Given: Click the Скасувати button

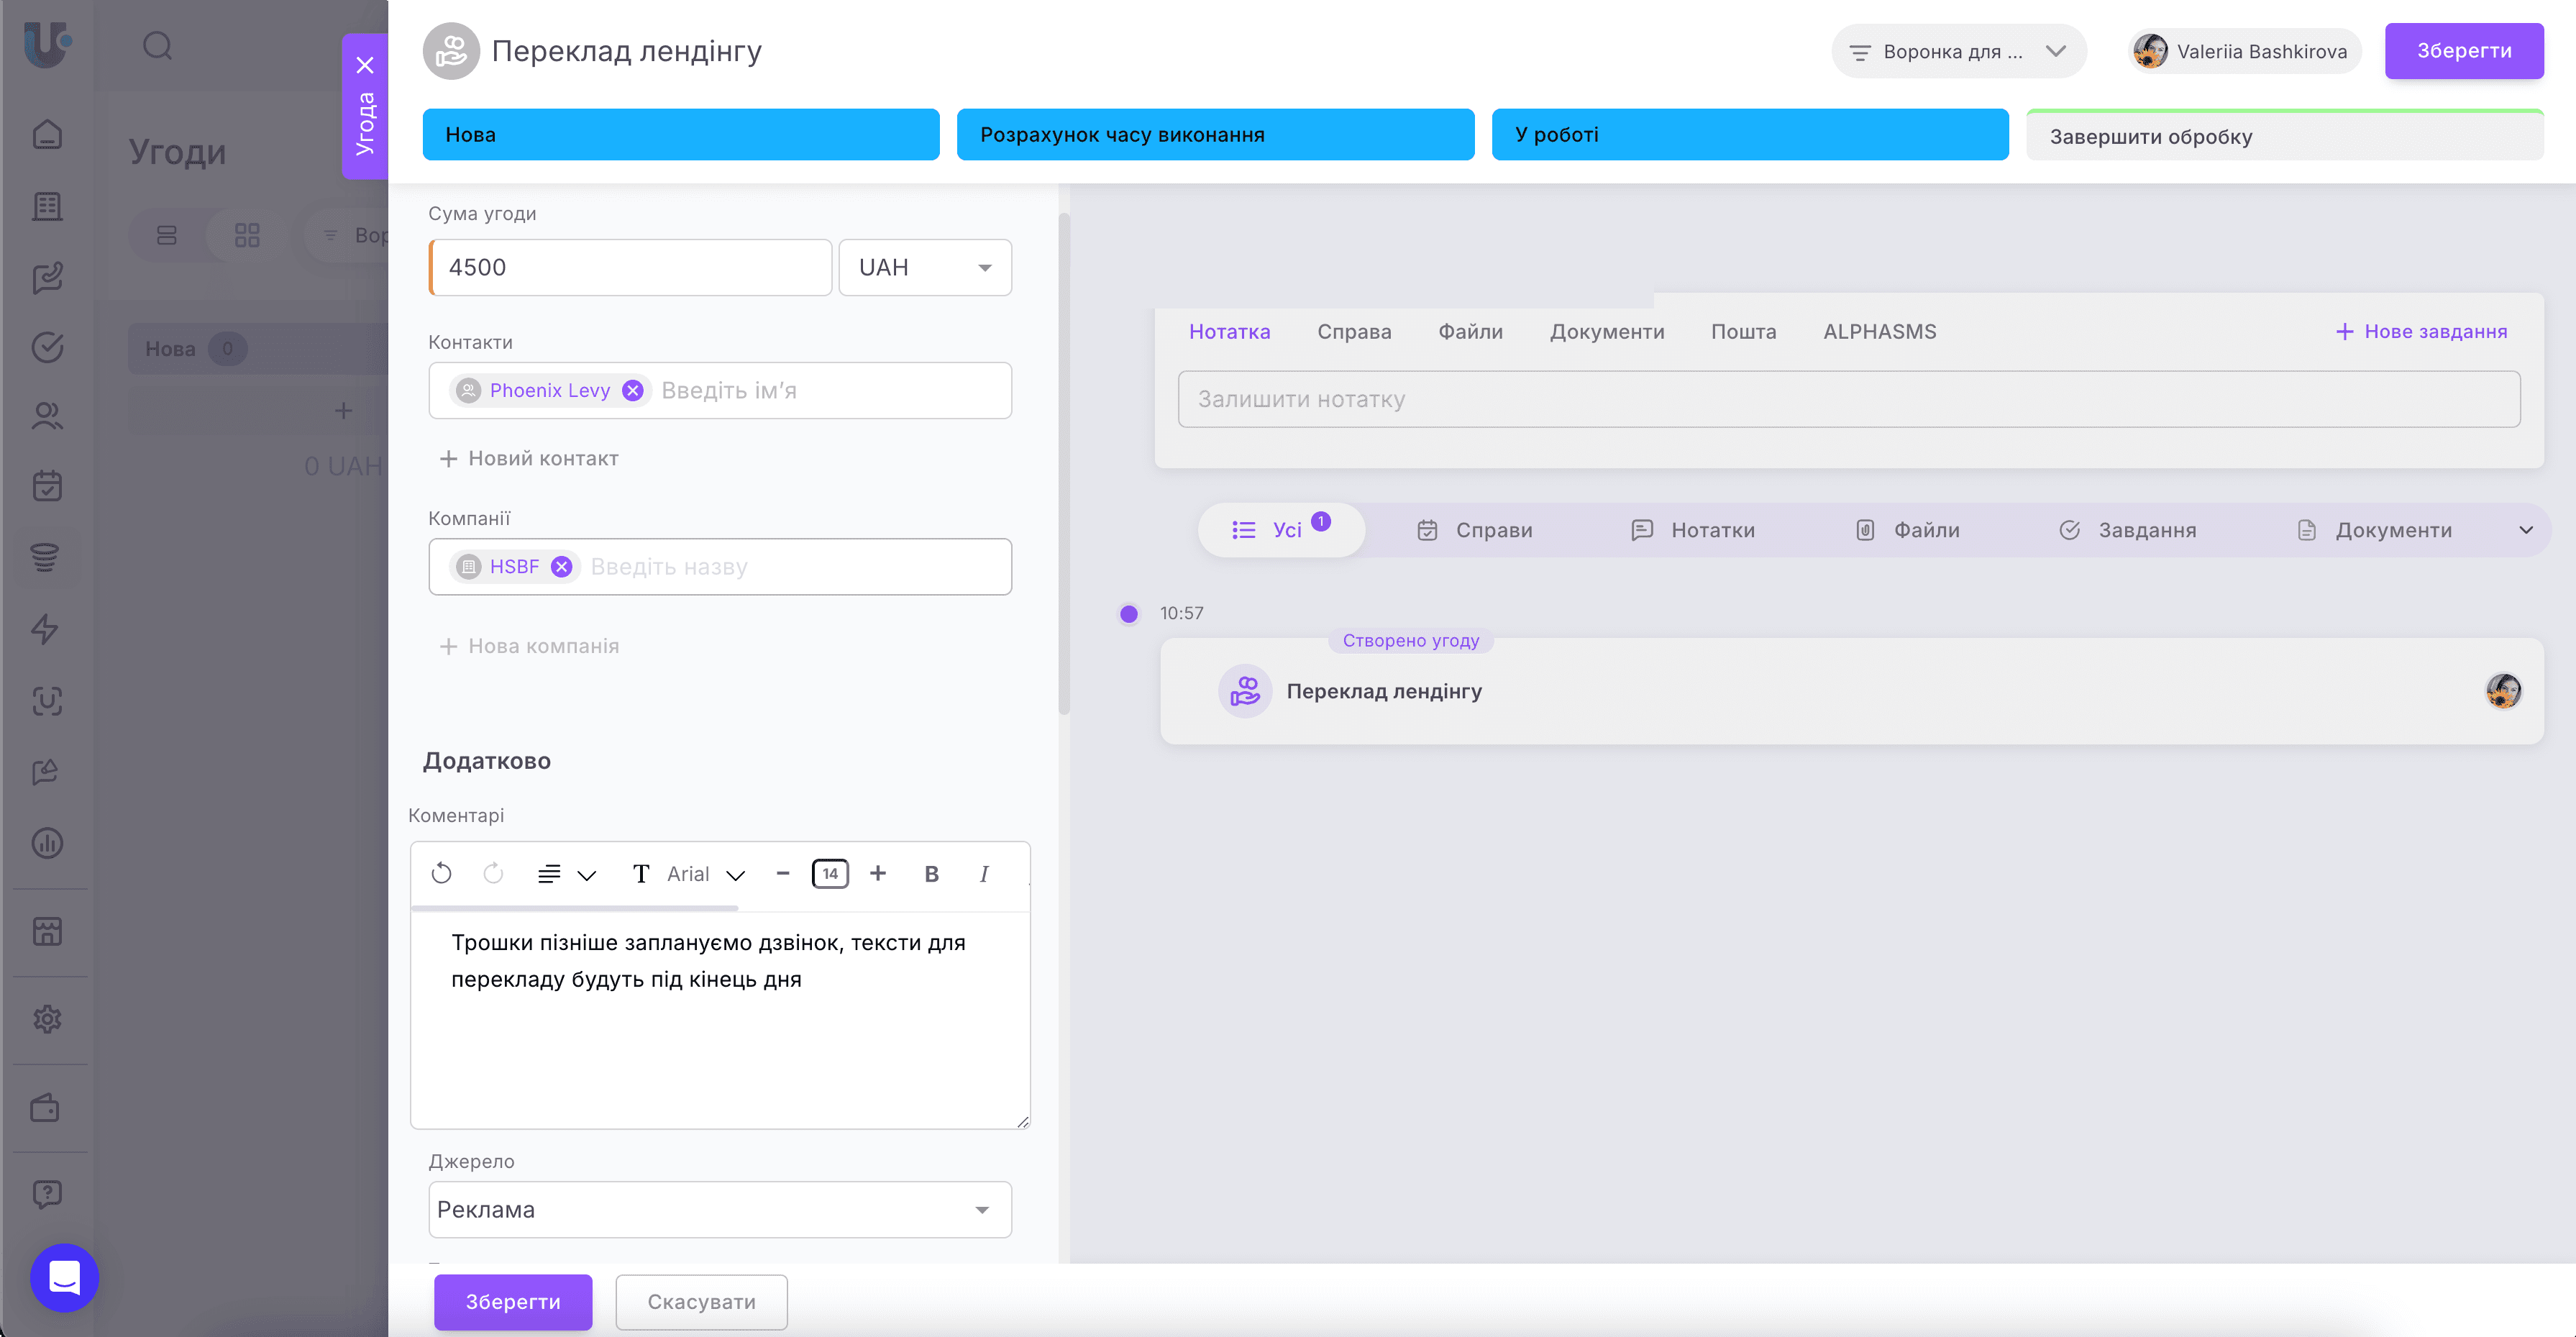Looking at the screenshot, I should click(701, 1301).
